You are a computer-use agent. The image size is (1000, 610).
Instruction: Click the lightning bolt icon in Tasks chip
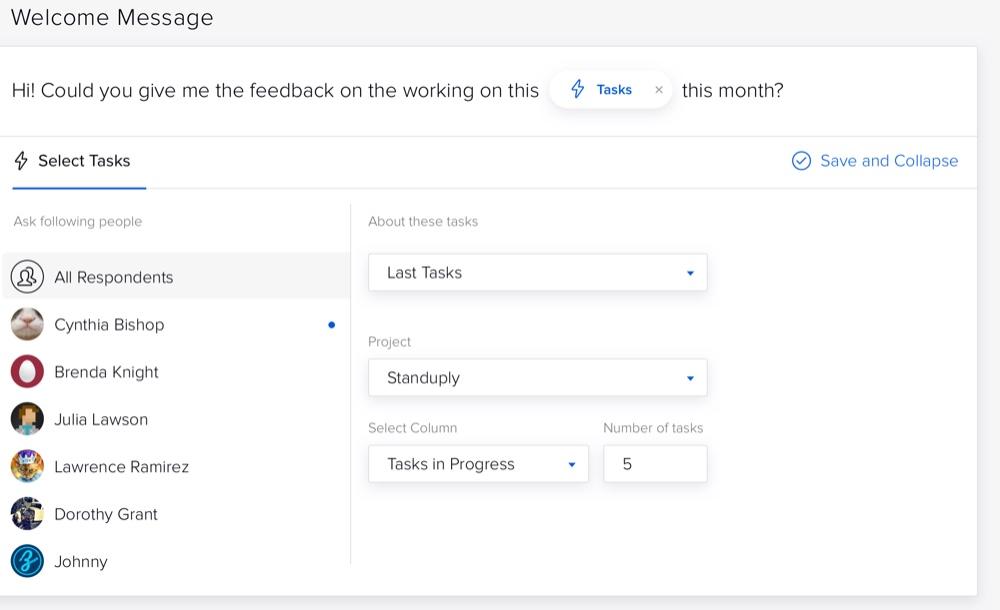[x=577, y=89]
